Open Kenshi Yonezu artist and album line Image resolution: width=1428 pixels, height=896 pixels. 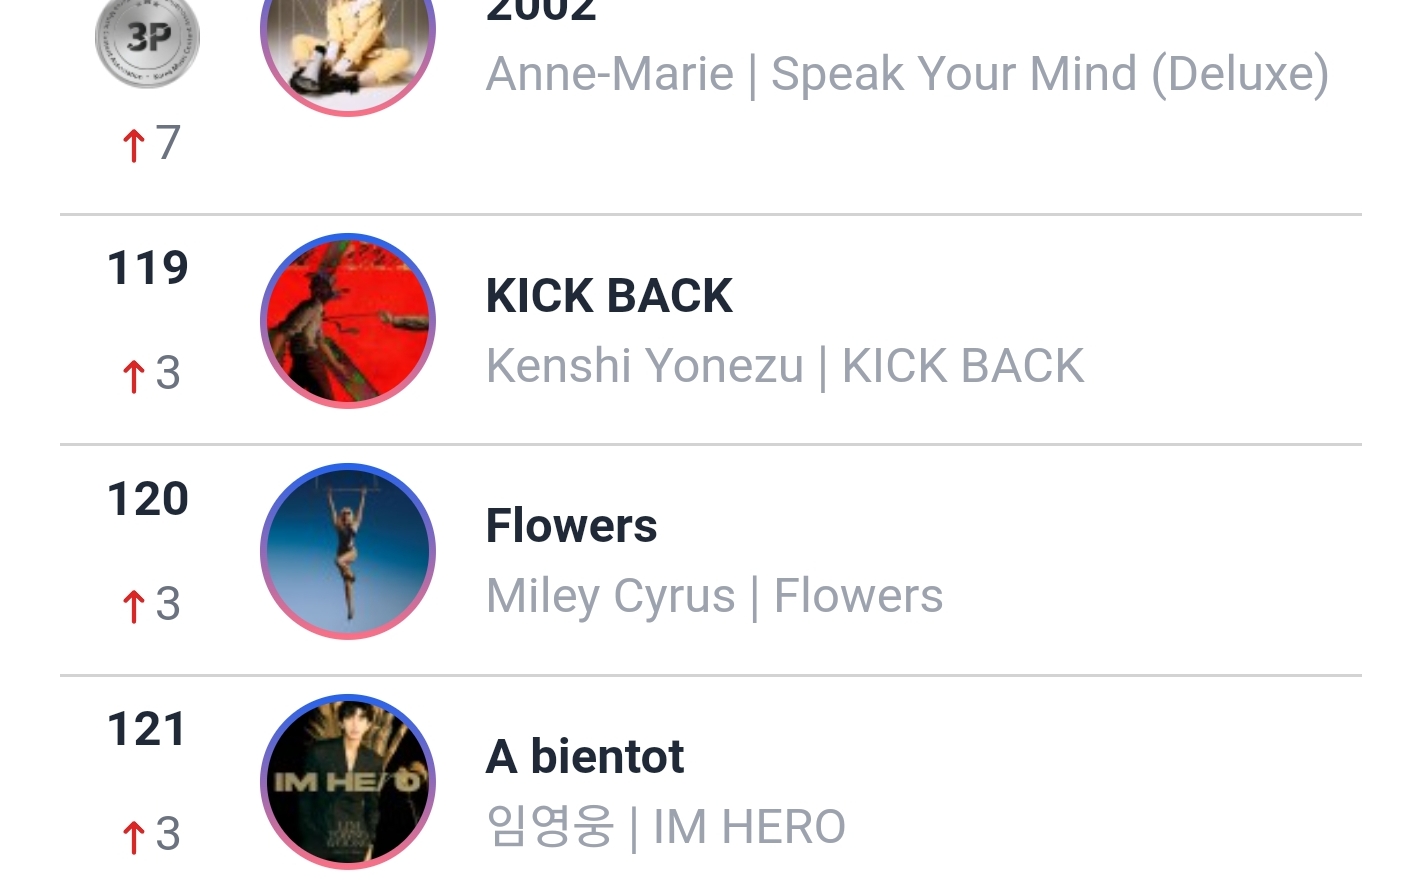[x=785, y=366]
